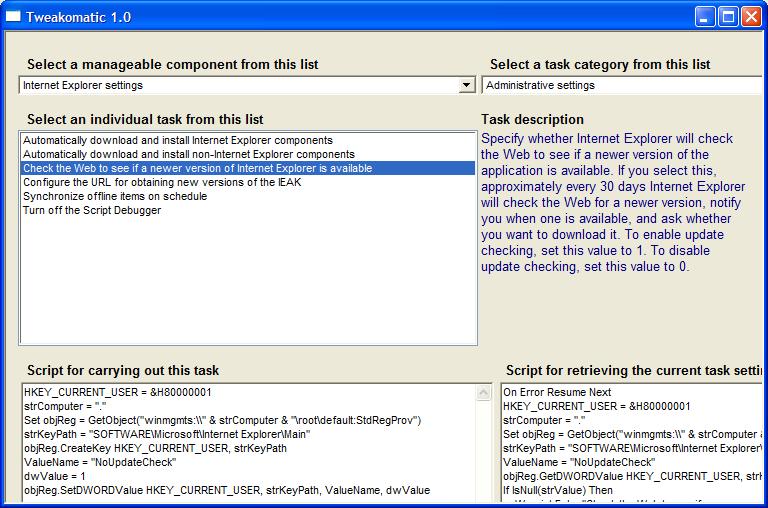This screenshot has height=508, width=768.
Task: Open the Administrative settings category dropdown
Action: pyautogui.click(x=624, y=85)
